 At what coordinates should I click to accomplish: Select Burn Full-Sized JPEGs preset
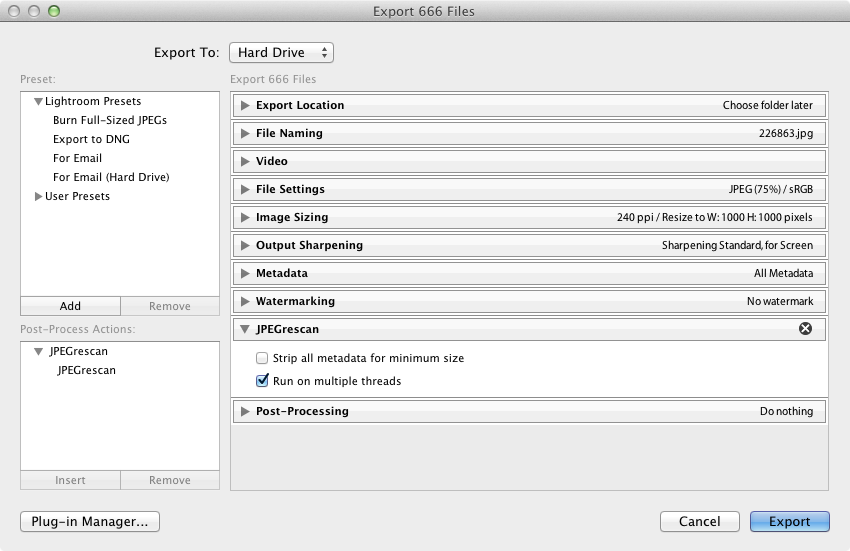click(110, 120)
